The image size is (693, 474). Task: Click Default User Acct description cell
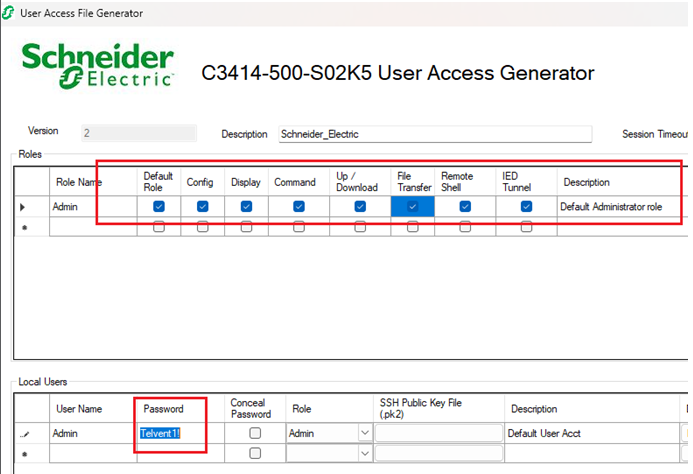point(592,433)
